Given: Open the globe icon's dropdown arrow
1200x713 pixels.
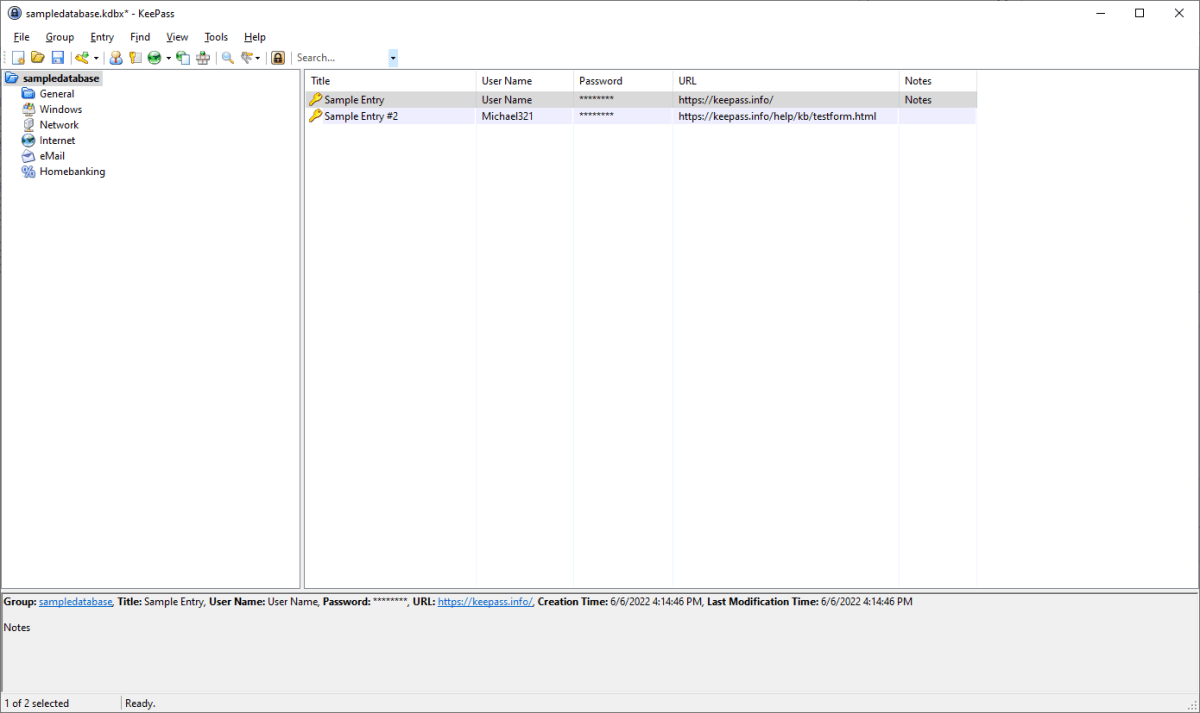Looking at the screenshot, I should tap(168, 57).
